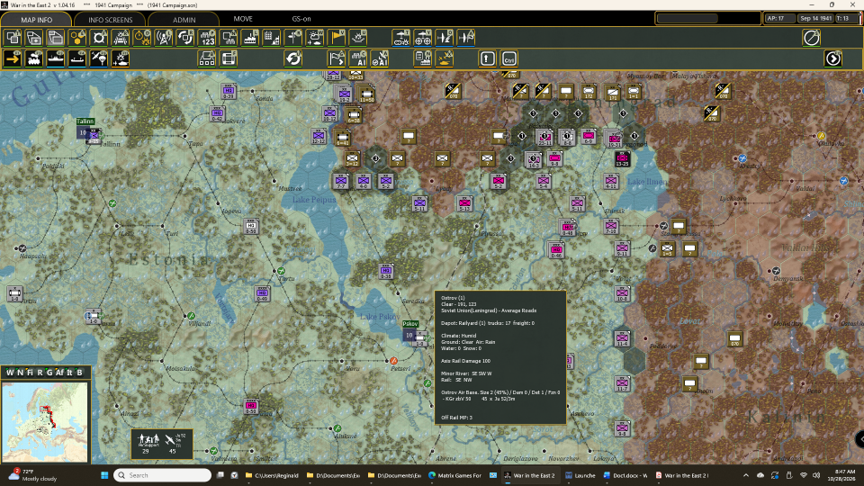
Task: Open the weather widget Mostly cloudy
Action: point(33,475)
